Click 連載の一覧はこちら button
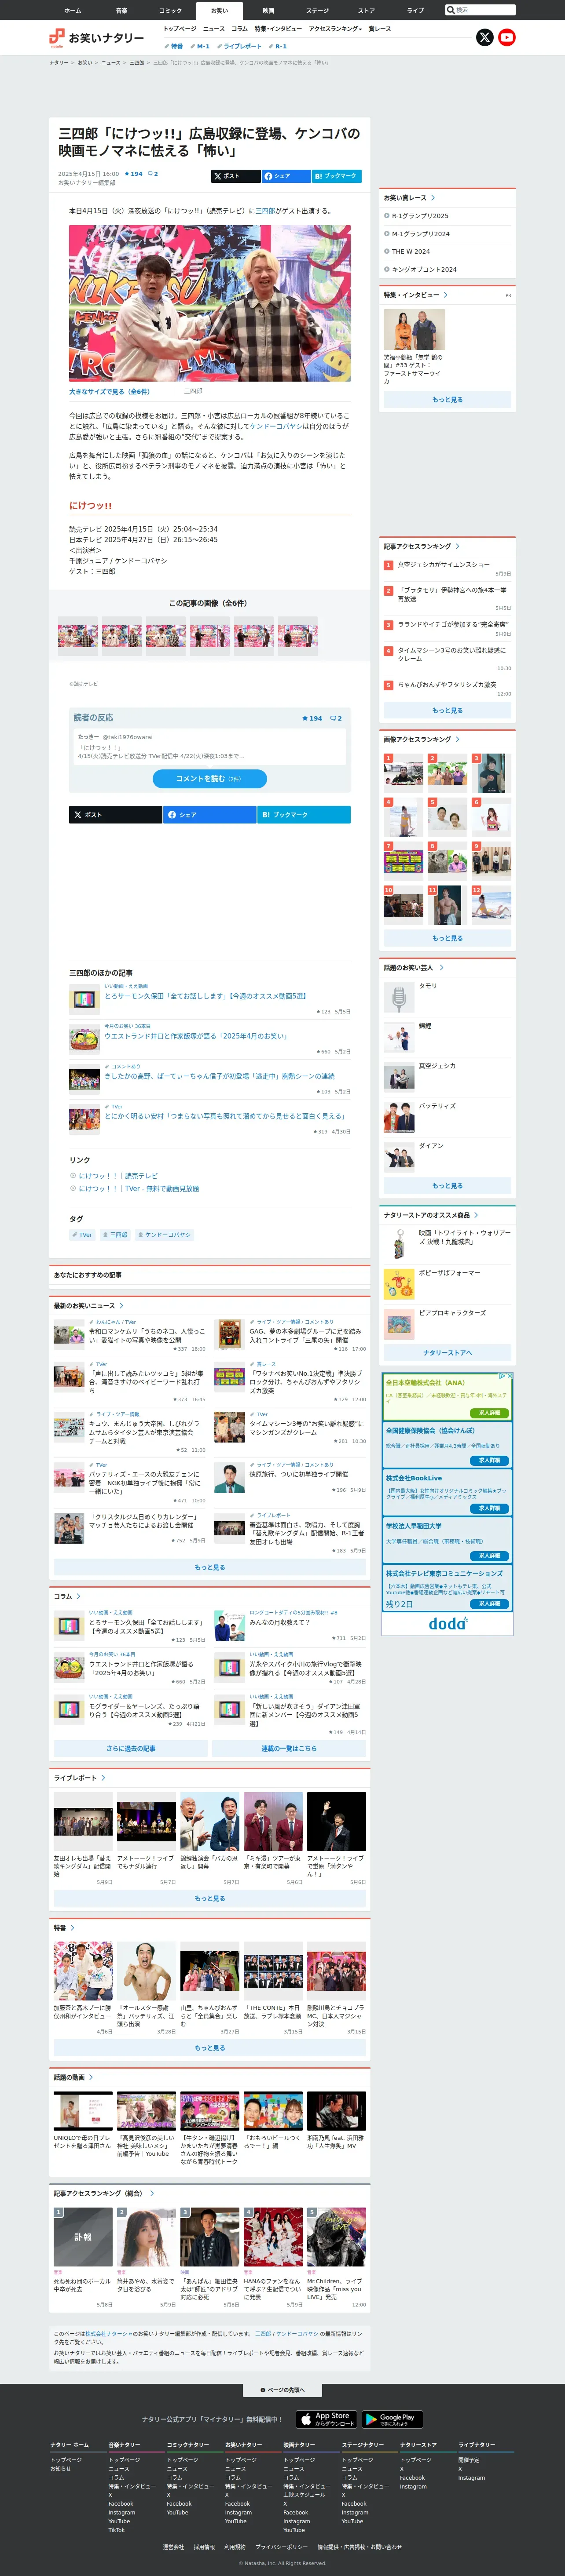The height and width of the screenshot is (2576, 565). [289, 1748]
